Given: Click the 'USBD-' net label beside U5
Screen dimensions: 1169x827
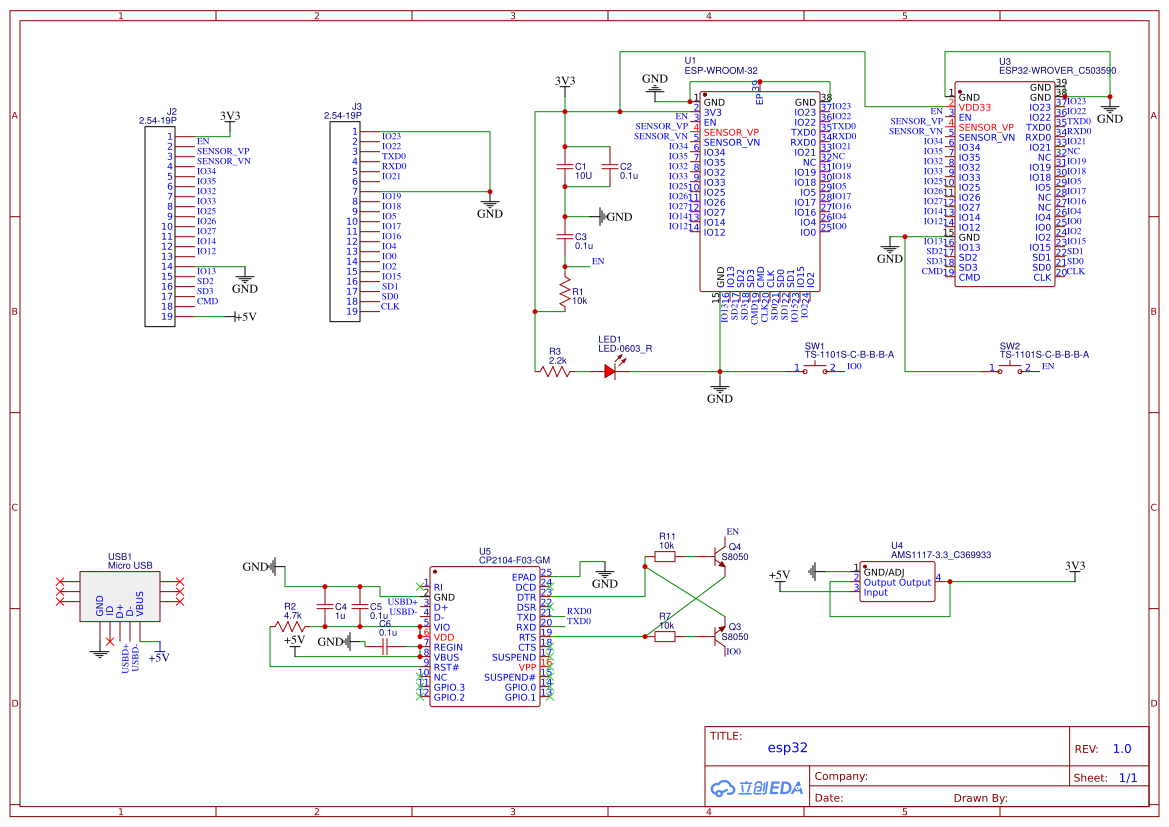Looking at the screenshot, I should [x=402, y=612].
